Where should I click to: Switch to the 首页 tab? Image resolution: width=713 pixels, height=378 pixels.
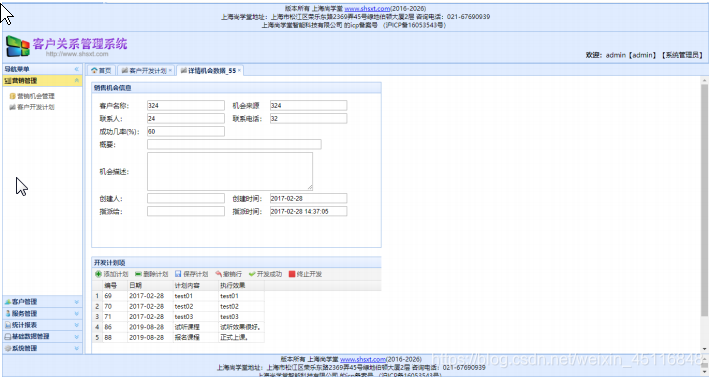coord(101,71)
